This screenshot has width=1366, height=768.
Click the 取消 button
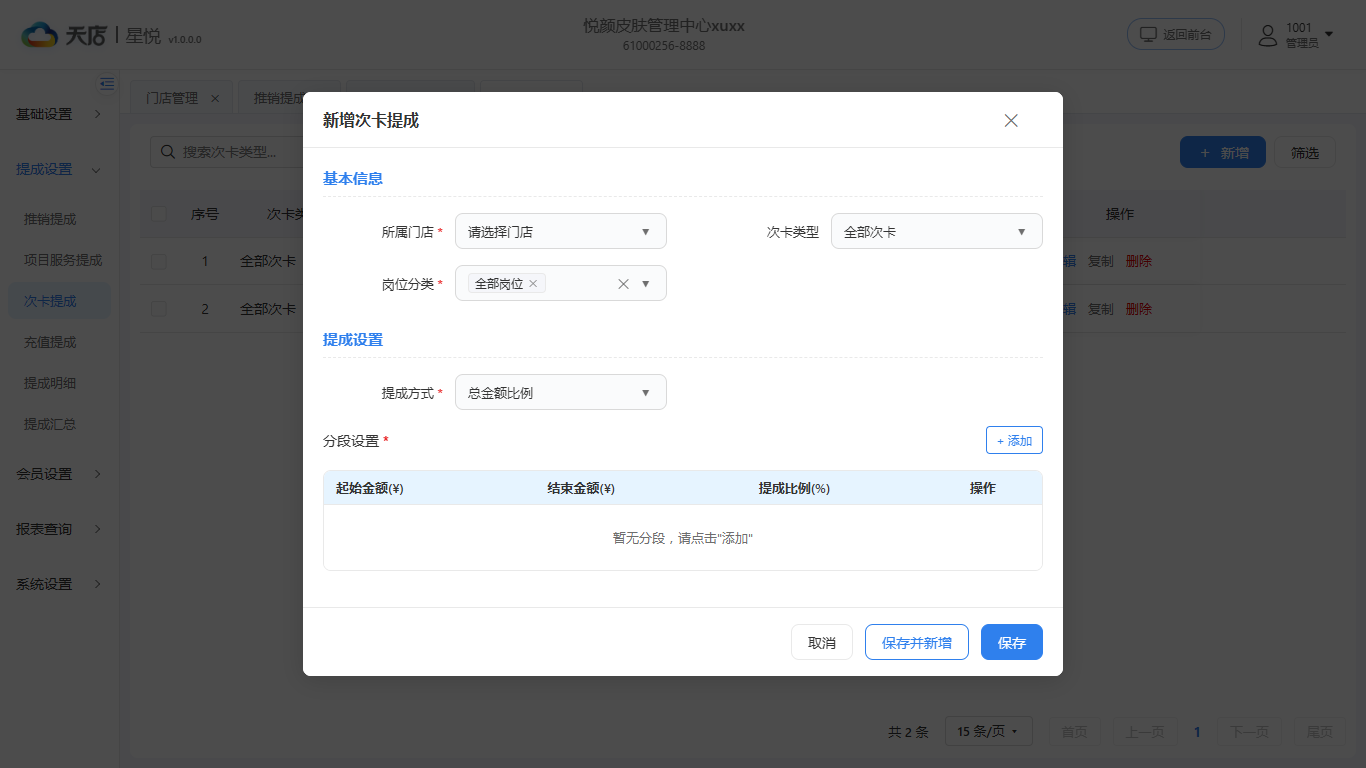click(822, 642)
